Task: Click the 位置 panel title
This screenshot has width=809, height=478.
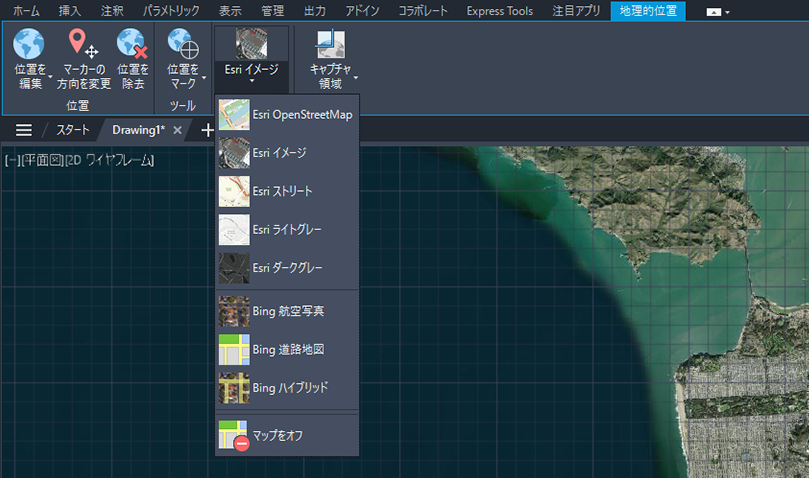Action: click(x=77, y=106)
